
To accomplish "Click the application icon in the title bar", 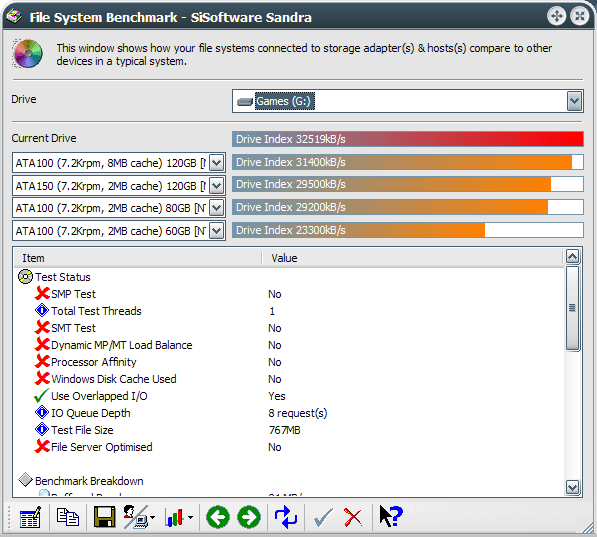I will (14, 16).
